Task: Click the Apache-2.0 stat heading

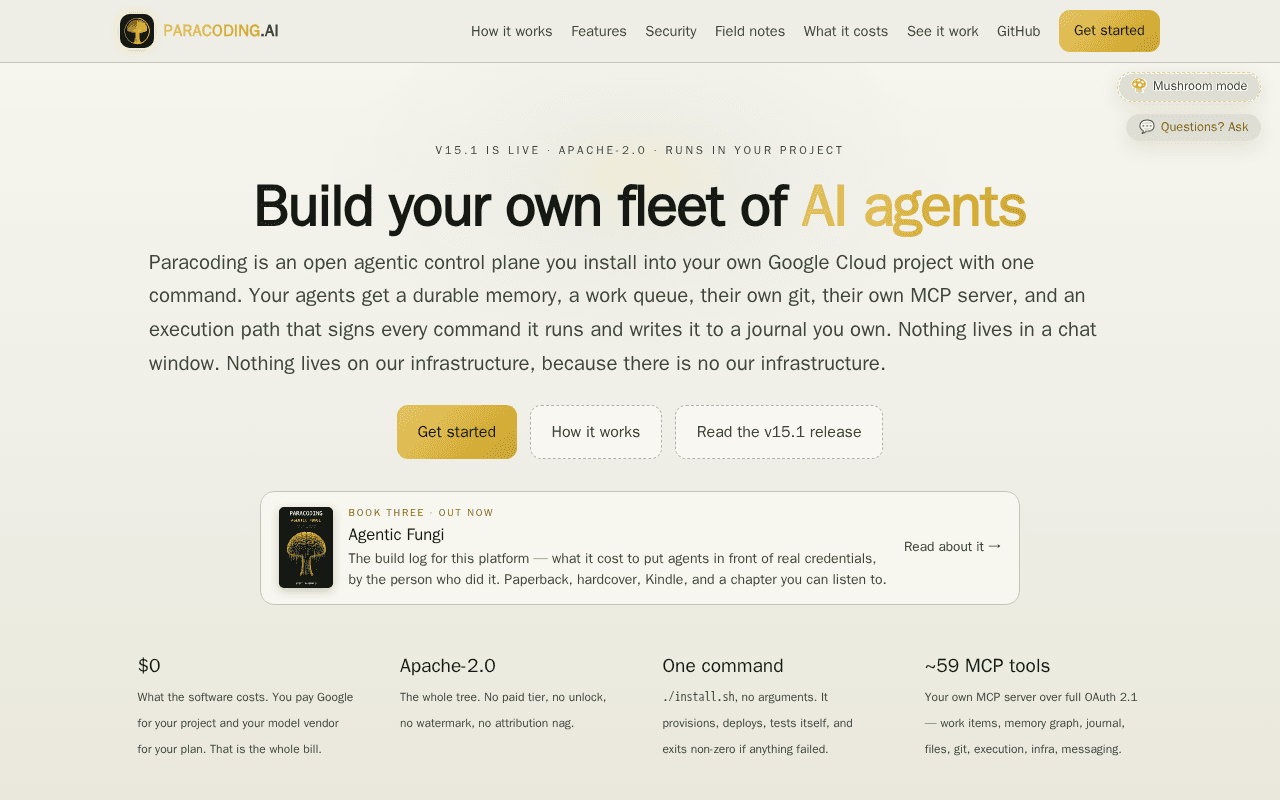Action: (448, 666)
